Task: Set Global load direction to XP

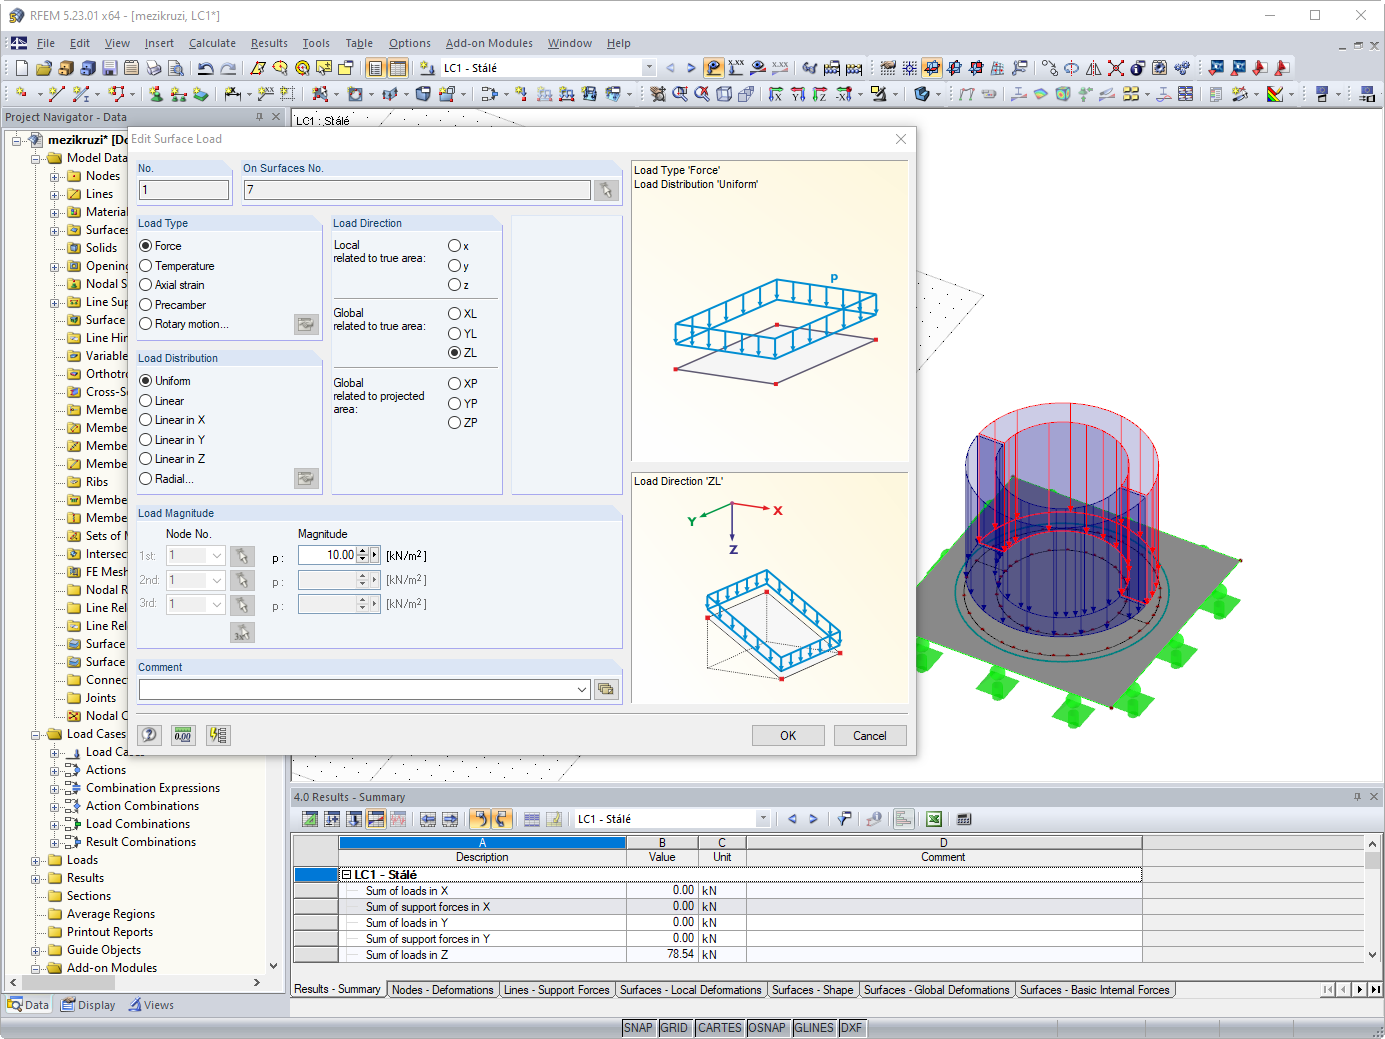Action: tap(455, 383)
